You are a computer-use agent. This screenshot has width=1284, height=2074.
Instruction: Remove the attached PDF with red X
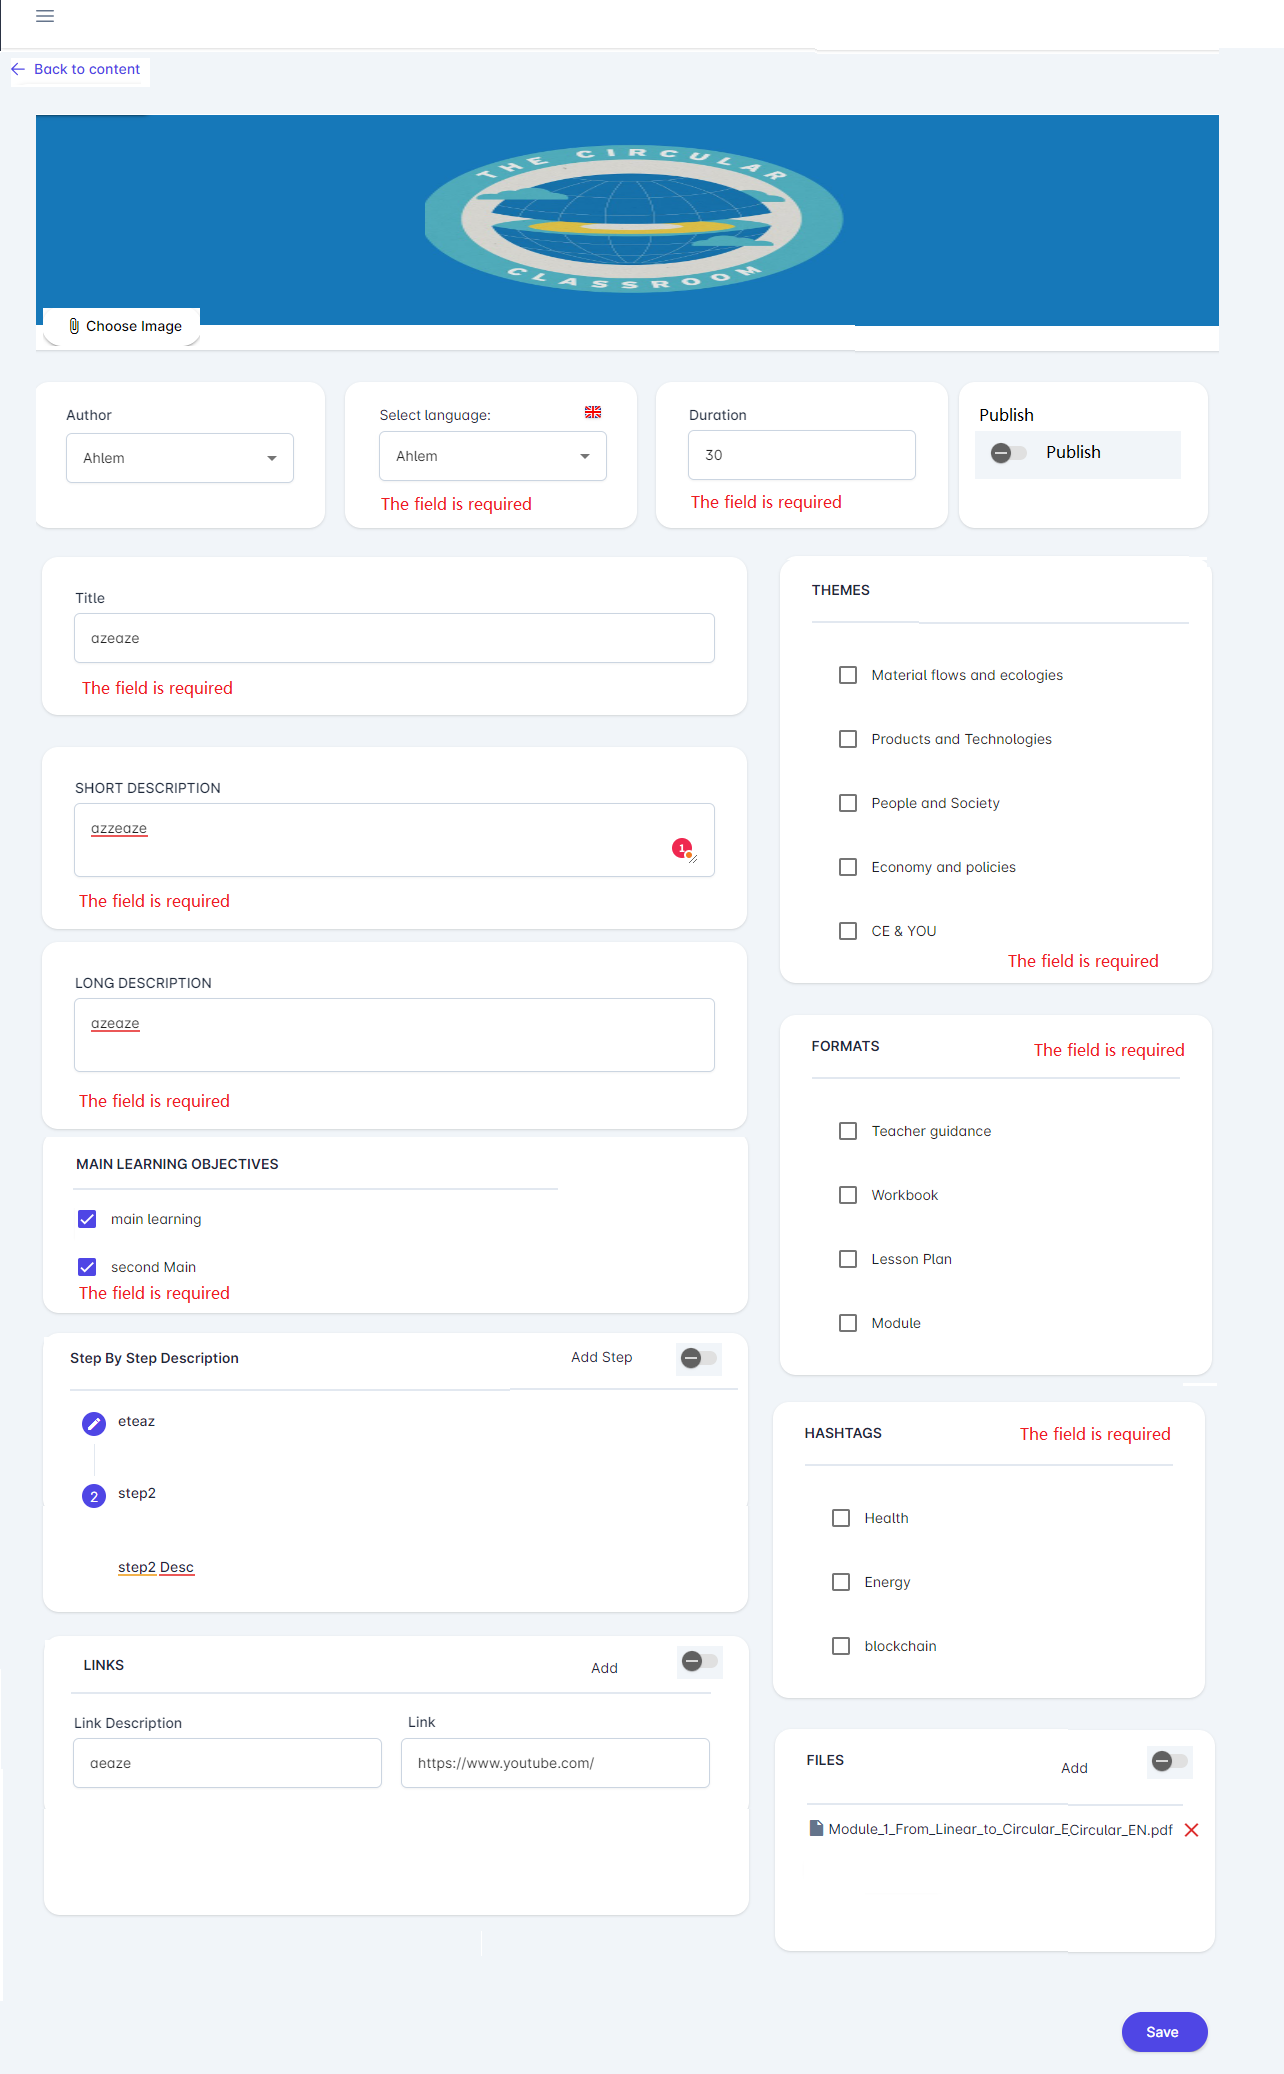(1191, 1830)
